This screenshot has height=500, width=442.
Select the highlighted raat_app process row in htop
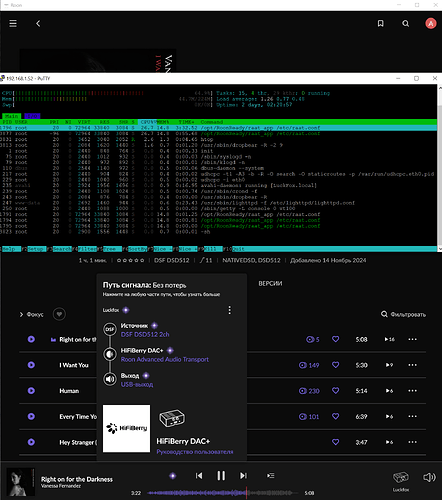click(219, 128)
